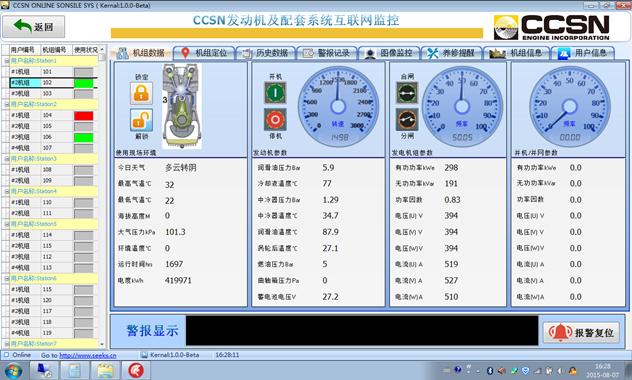The image size is (632, 380).
Task: Click the engine cutaway image
Action: point(182,106)
